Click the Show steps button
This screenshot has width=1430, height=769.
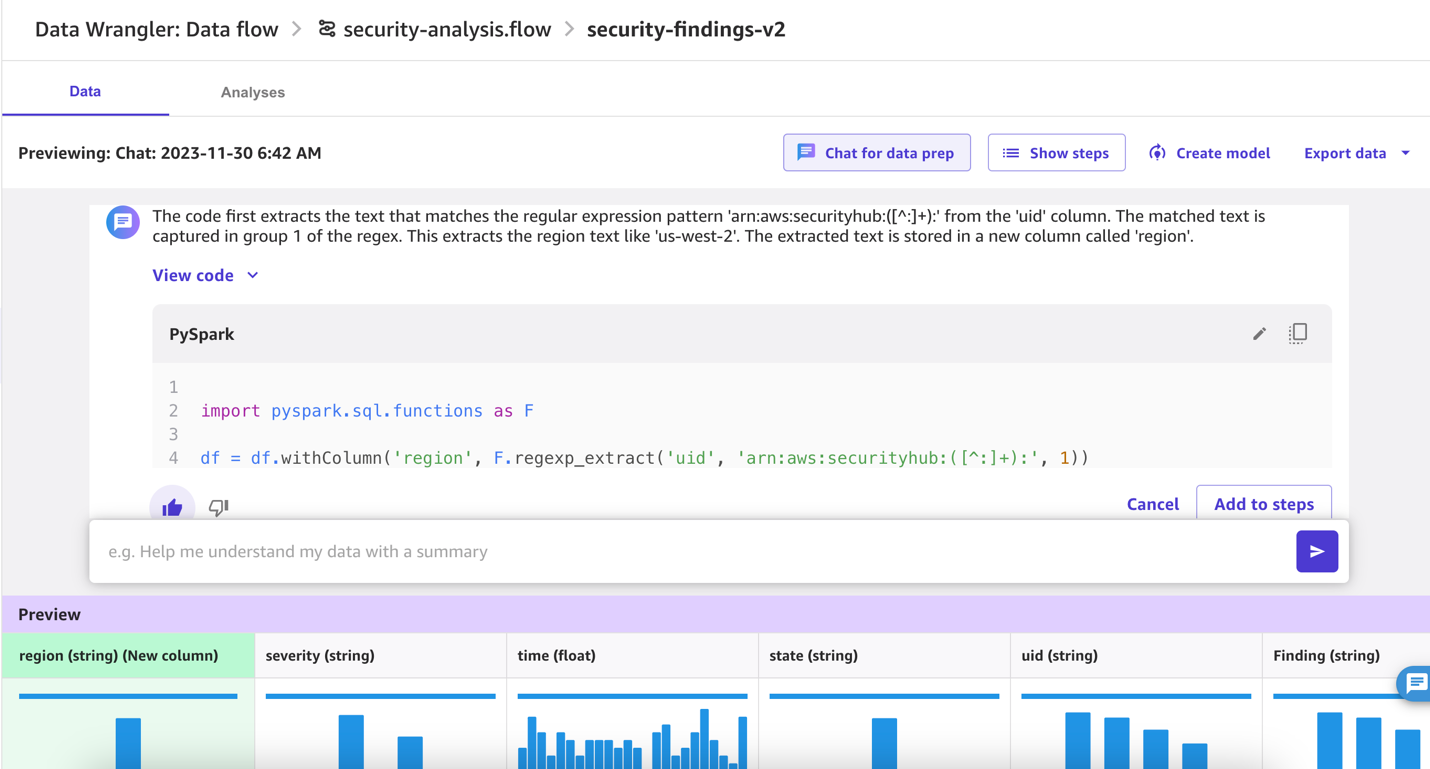(x=1056, y=153)
